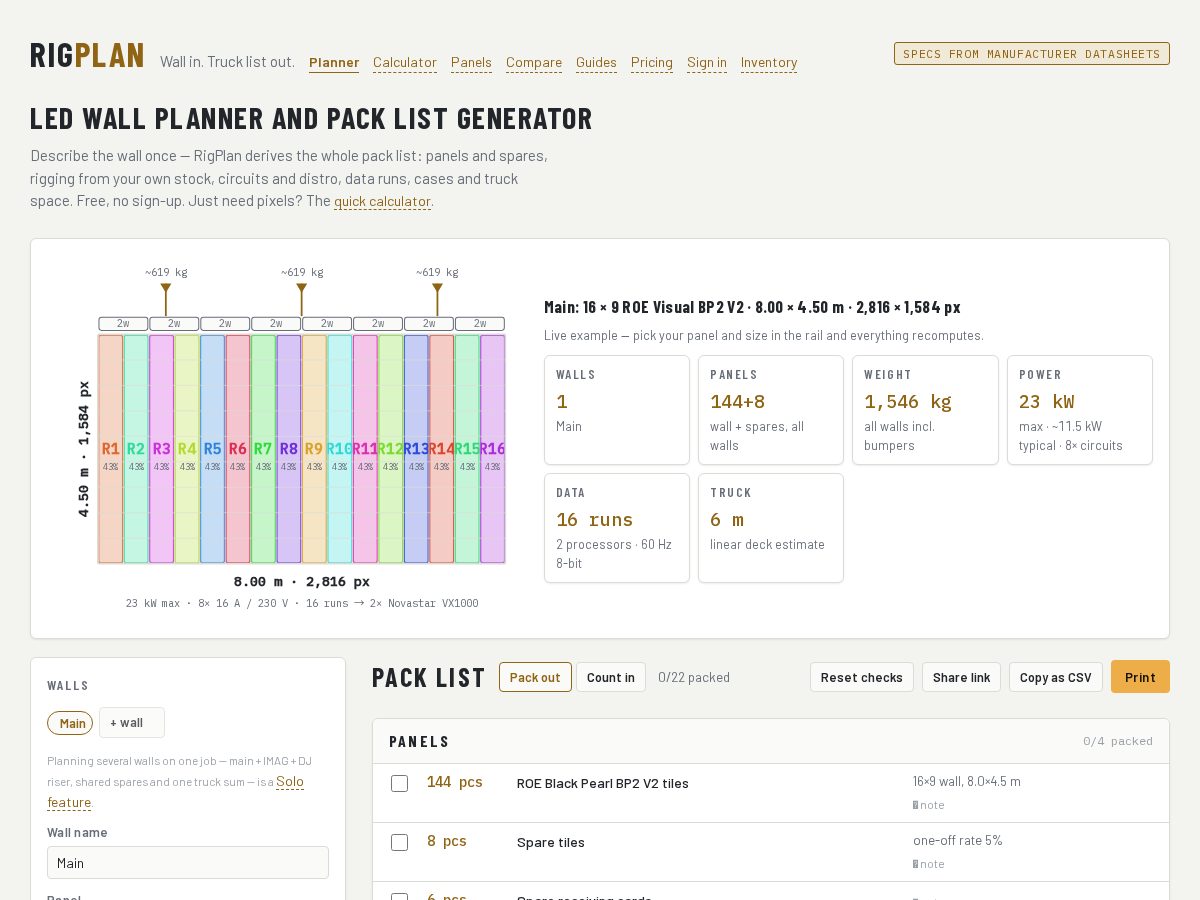Check off 144 pcs ROE Black Pearl tiles
Screen dimensions: 1200x900
(399, 783)
